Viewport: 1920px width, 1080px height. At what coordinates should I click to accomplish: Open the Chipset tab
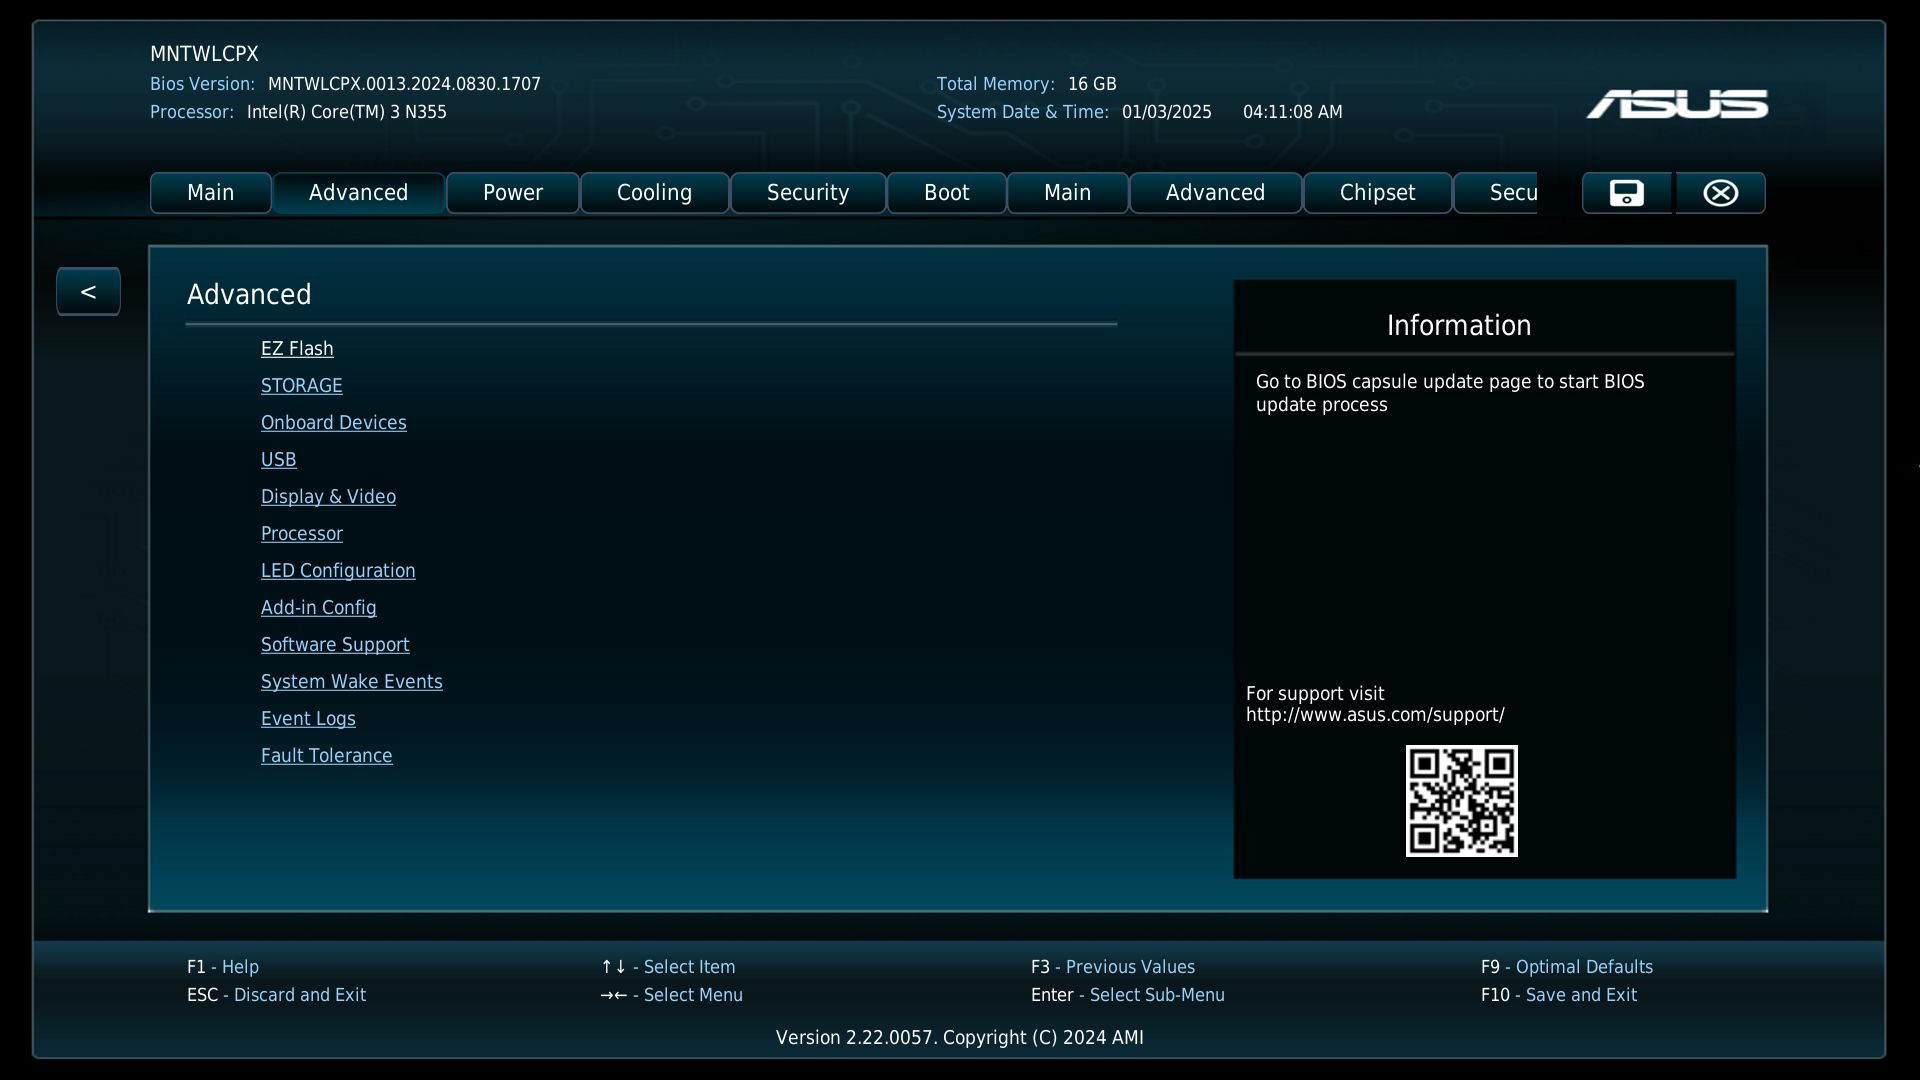tap(1376, 193)
